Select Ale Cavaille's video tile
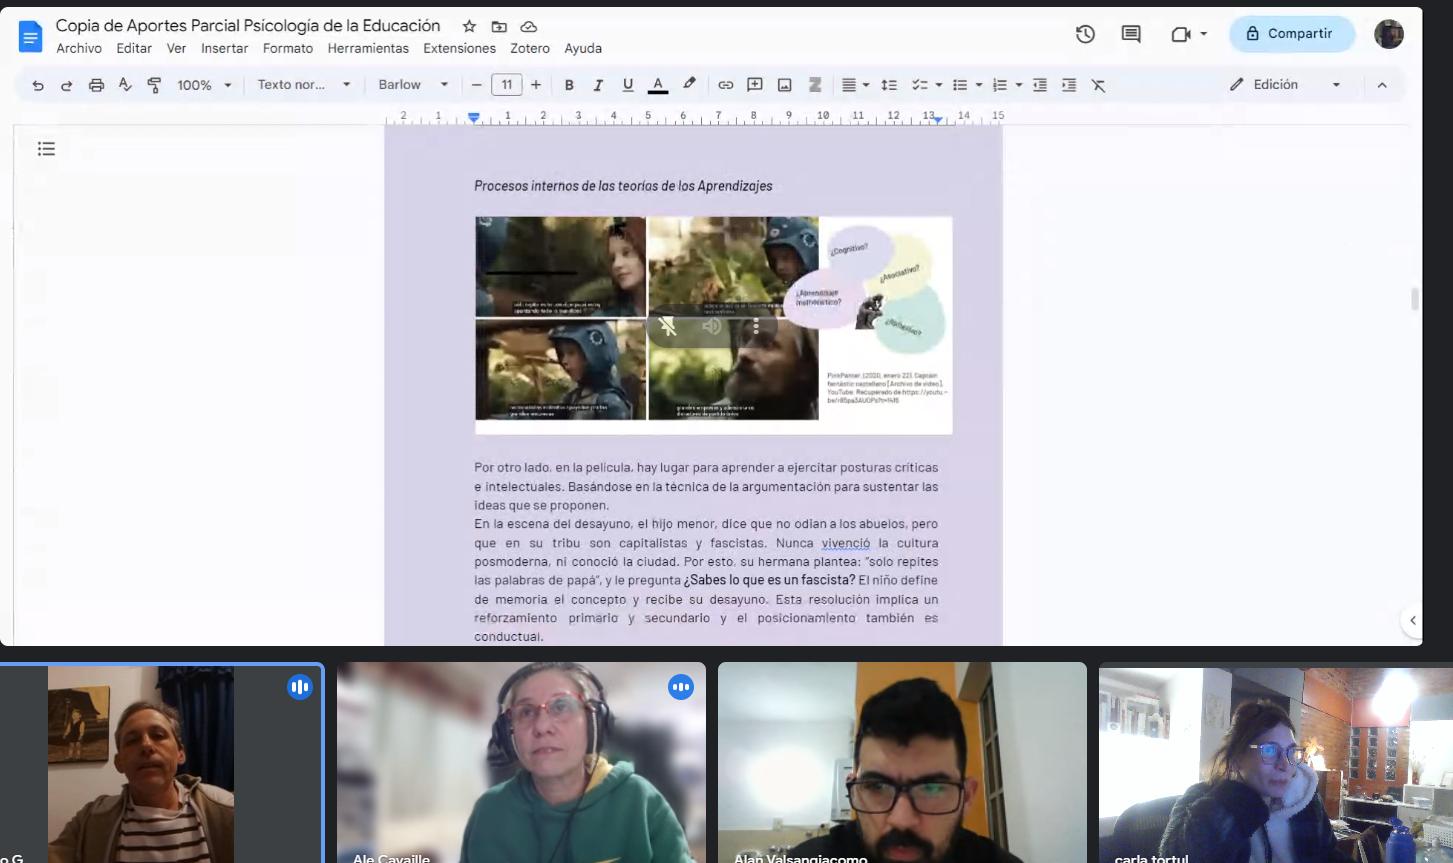Viewport: 1453px width, 863px height. tap(521, 762)
